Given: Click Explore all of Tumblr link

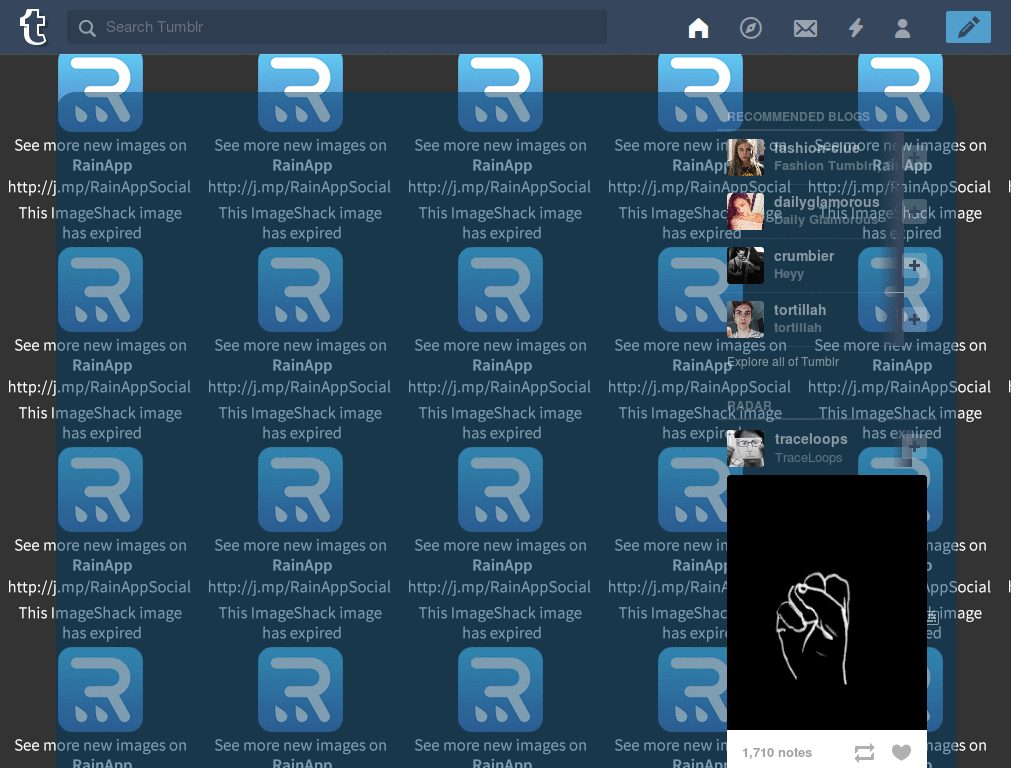Looking at the screenshot, I should (x=783, y=362).
